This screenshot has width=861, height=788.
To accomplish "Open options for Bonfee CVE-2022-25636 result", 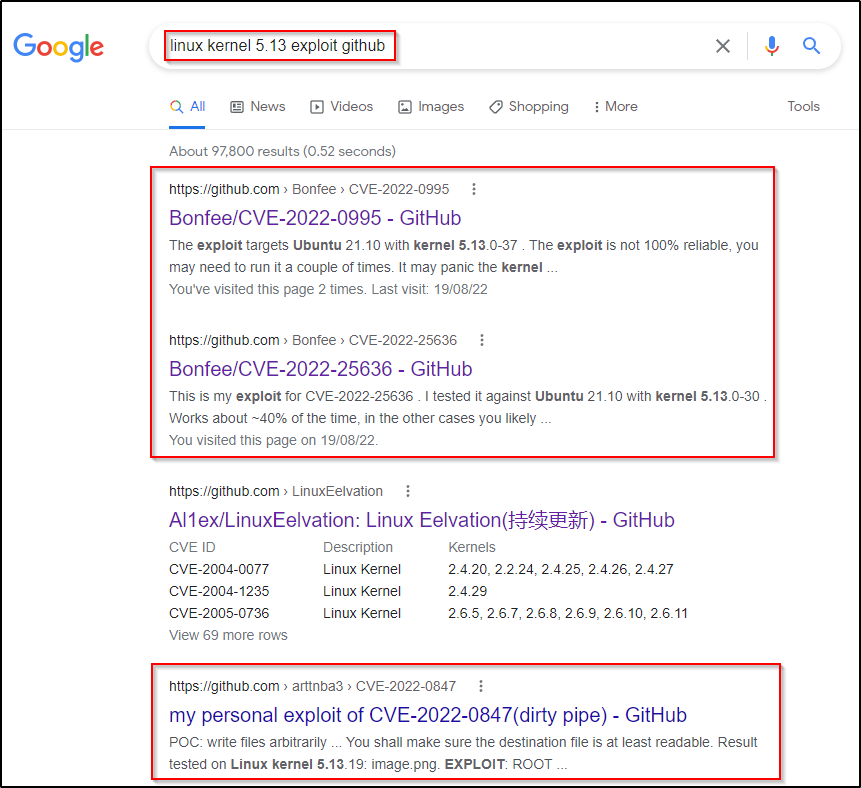I will (x=482, y=340).
